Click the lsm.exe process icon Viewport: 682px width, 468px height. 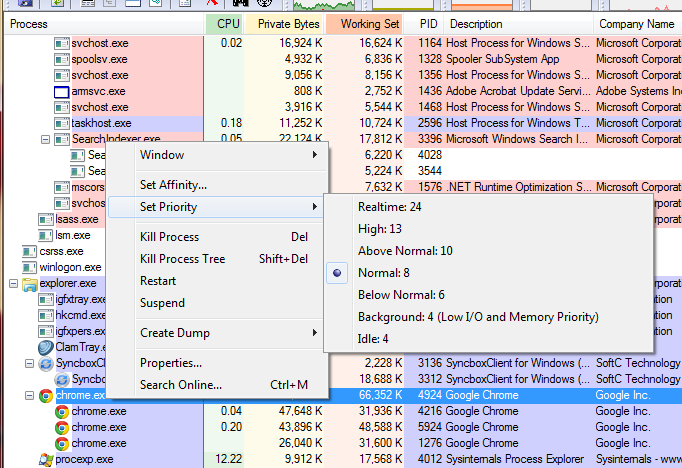pos(46,235)
